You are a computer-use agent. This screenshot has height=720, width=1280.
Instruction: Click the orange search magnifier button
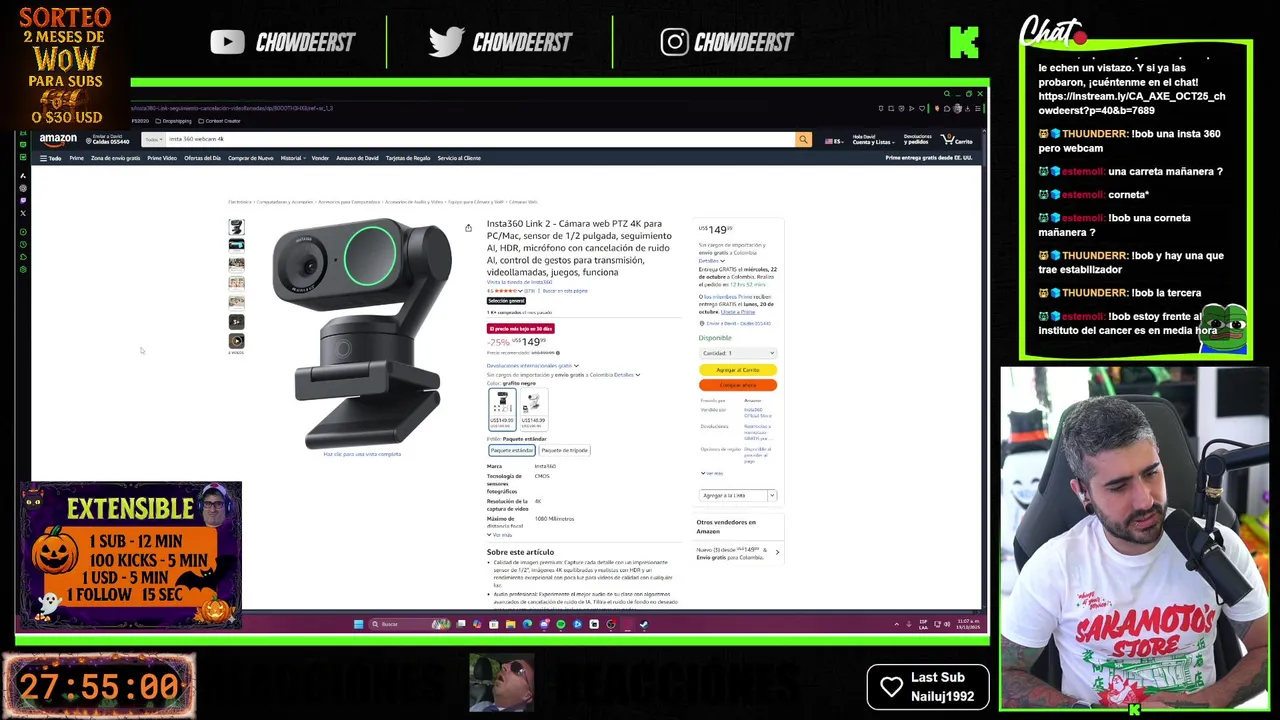[x=803, y=140]
